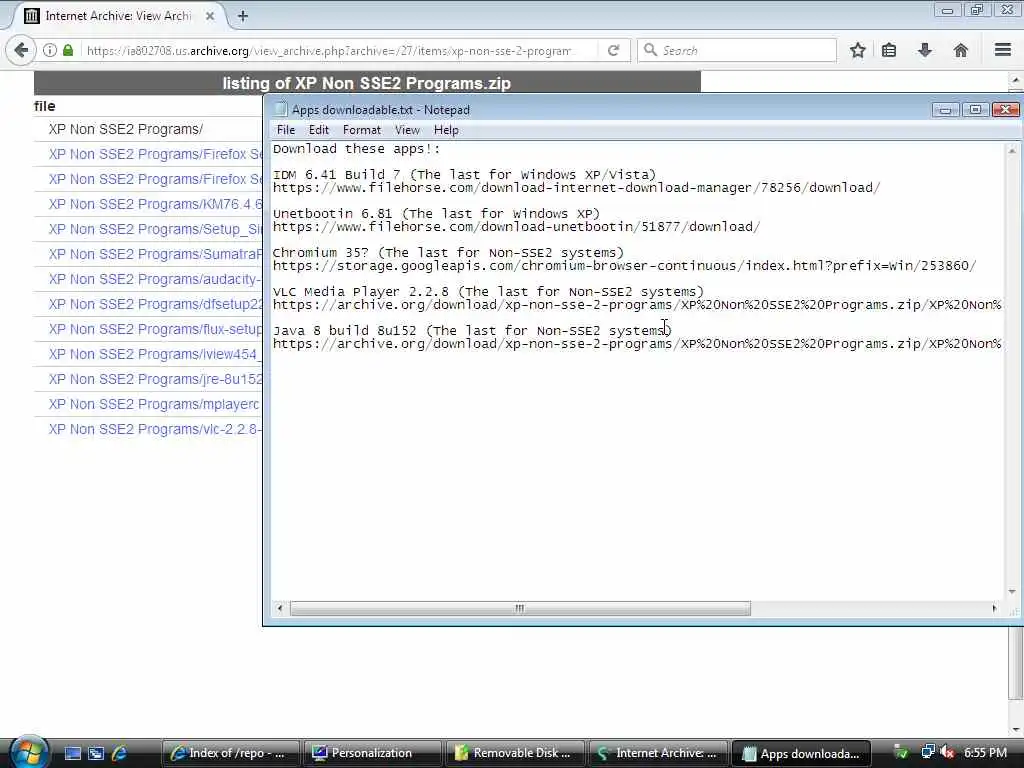Open XP Non SSE2 Programs/KM76 link
Viewport: 1024px width, 768px height.
(155, 204)
